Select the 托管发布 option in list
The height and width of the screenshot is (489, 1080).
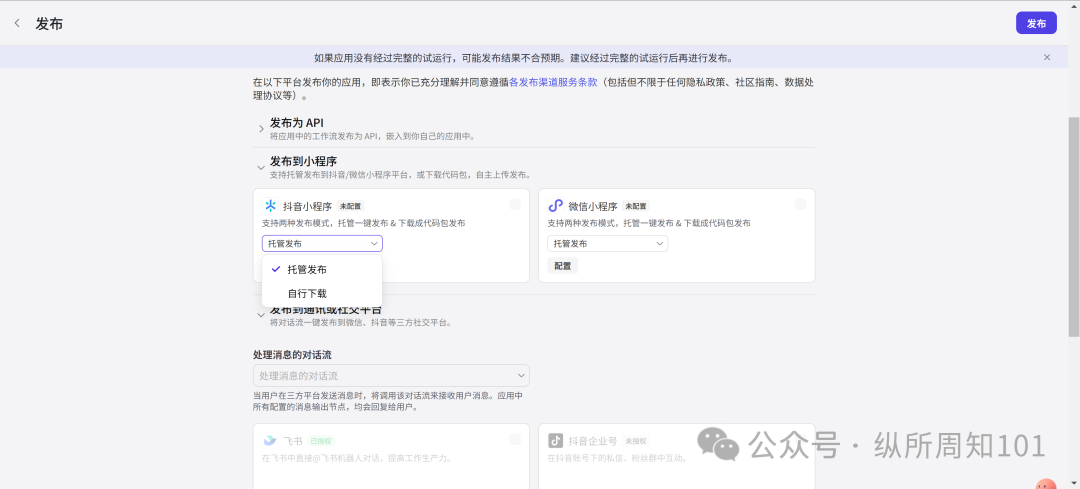coord(322,269)
